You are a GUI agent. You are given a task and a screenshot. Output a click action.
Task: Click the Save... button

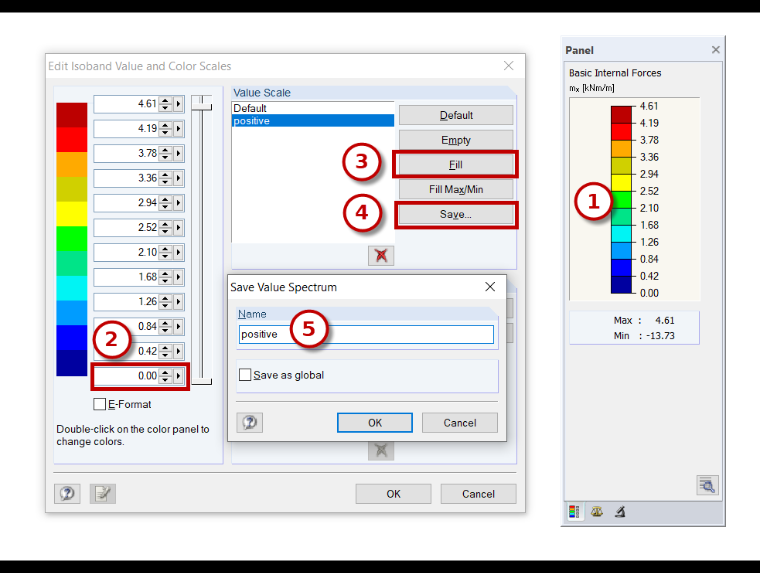click(x=456, y=214)
